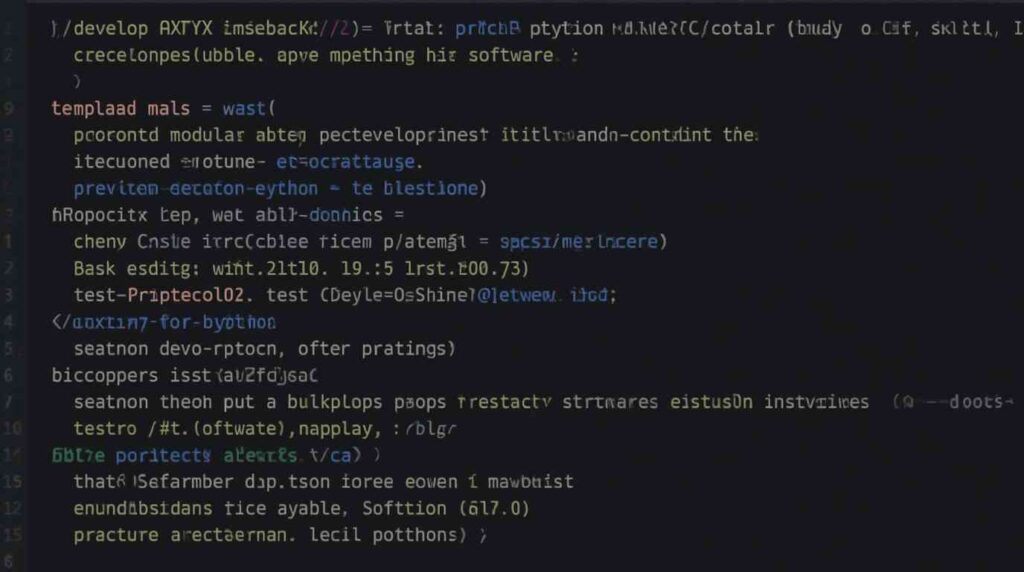Click the blue "previtem" text
Viewport: 1024px width, 572px height.
coord(115,188)
